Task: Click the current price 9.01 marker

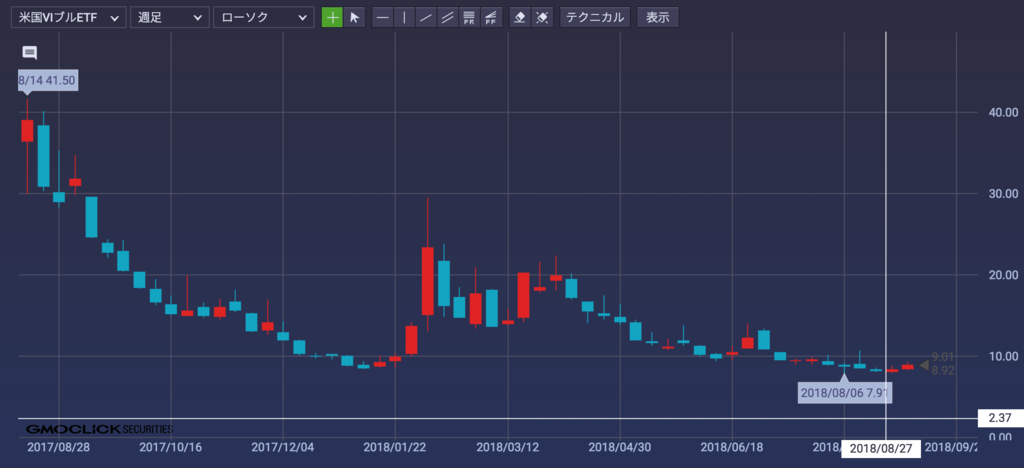Action: tap(943, 357)
